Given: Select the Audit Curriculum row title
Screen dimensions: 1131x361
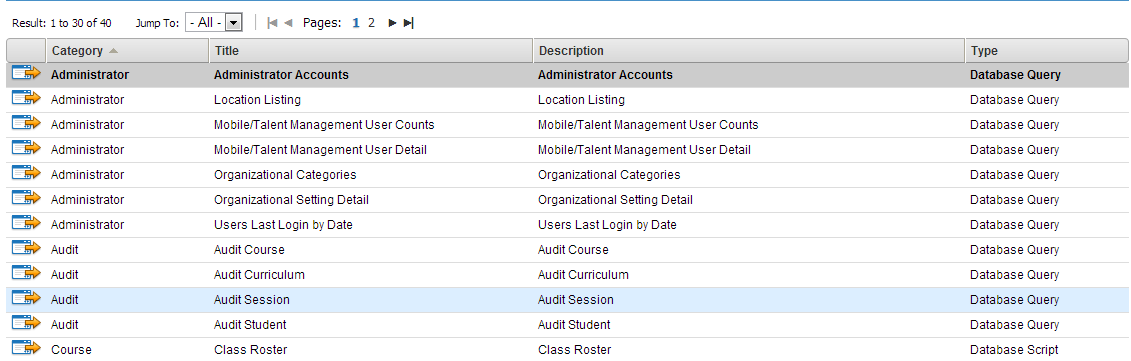Looking at the screenshot, I should point(259,274).
